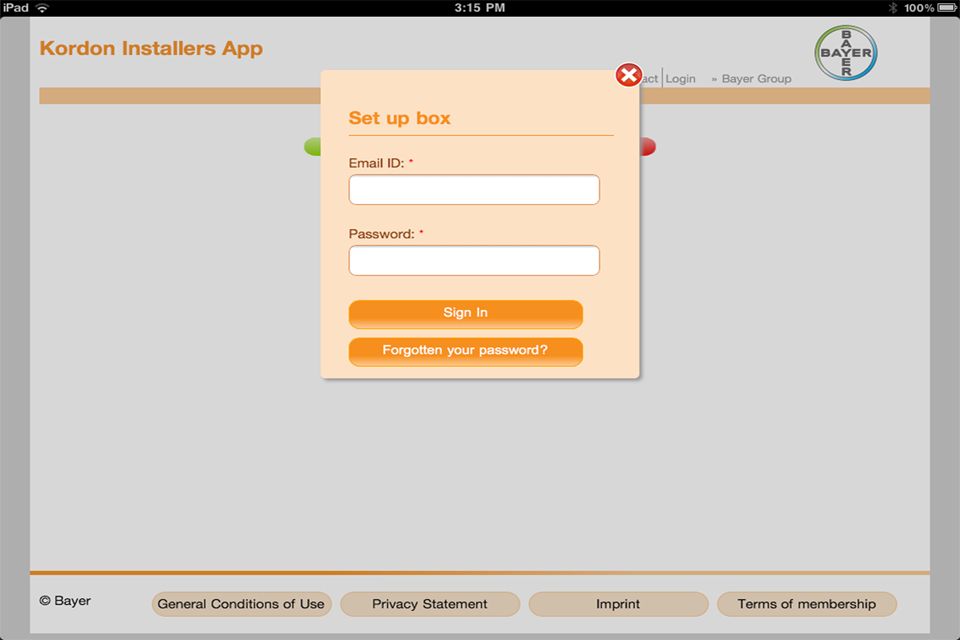Click the Kordon Installers App title
960x640 pixels.
tap(151, 48)
